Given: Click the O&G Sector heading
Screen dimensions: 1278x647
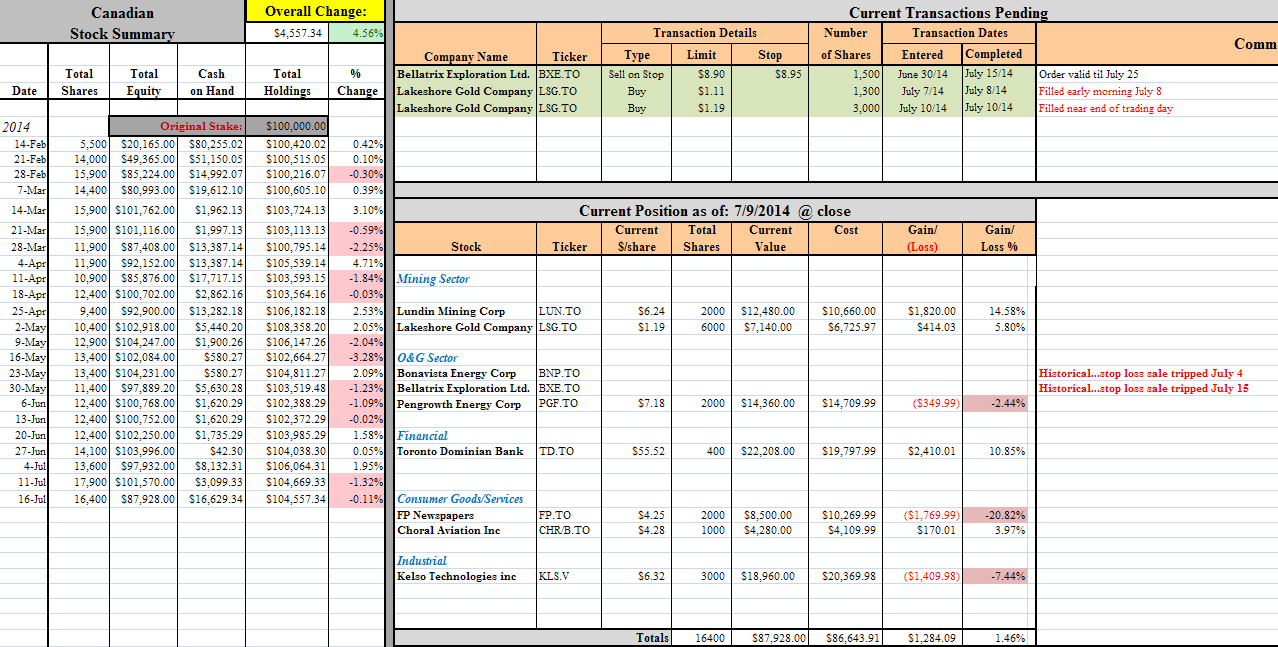Looking at the screenshot, I should [427, 357].
